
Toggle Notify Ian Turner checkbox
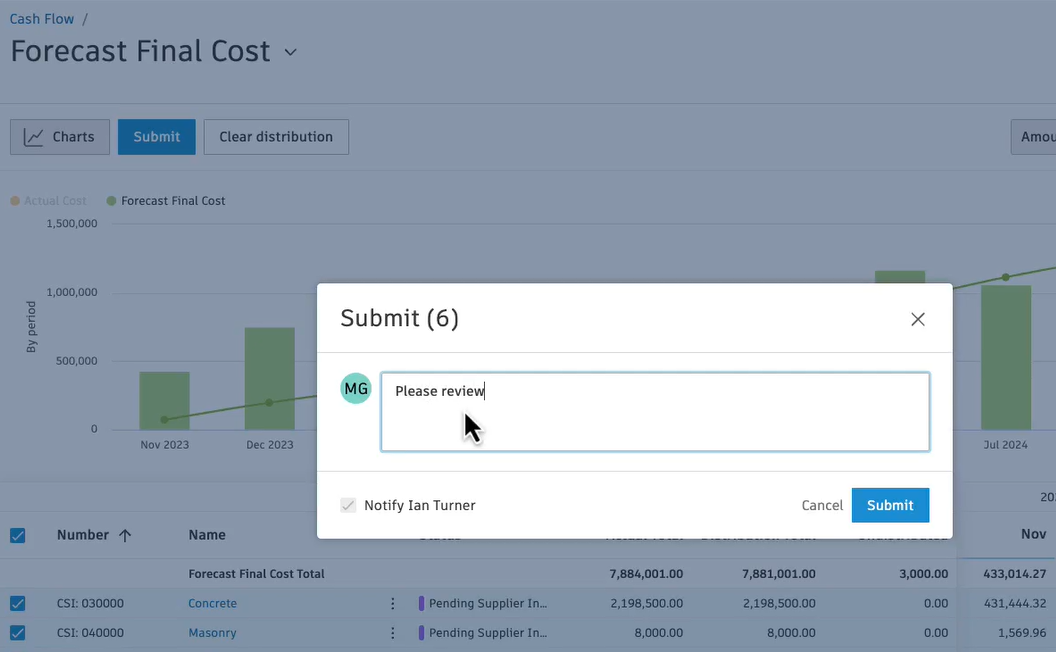click(348, 505)
